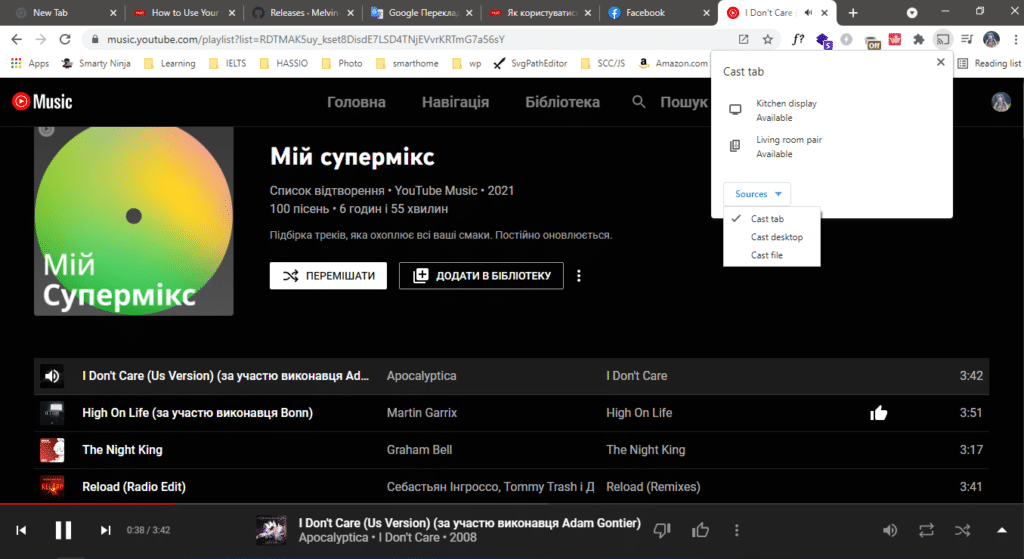Go back to previous page
The height and width of the screenshot is (559, 1024).
pos(17,39)
